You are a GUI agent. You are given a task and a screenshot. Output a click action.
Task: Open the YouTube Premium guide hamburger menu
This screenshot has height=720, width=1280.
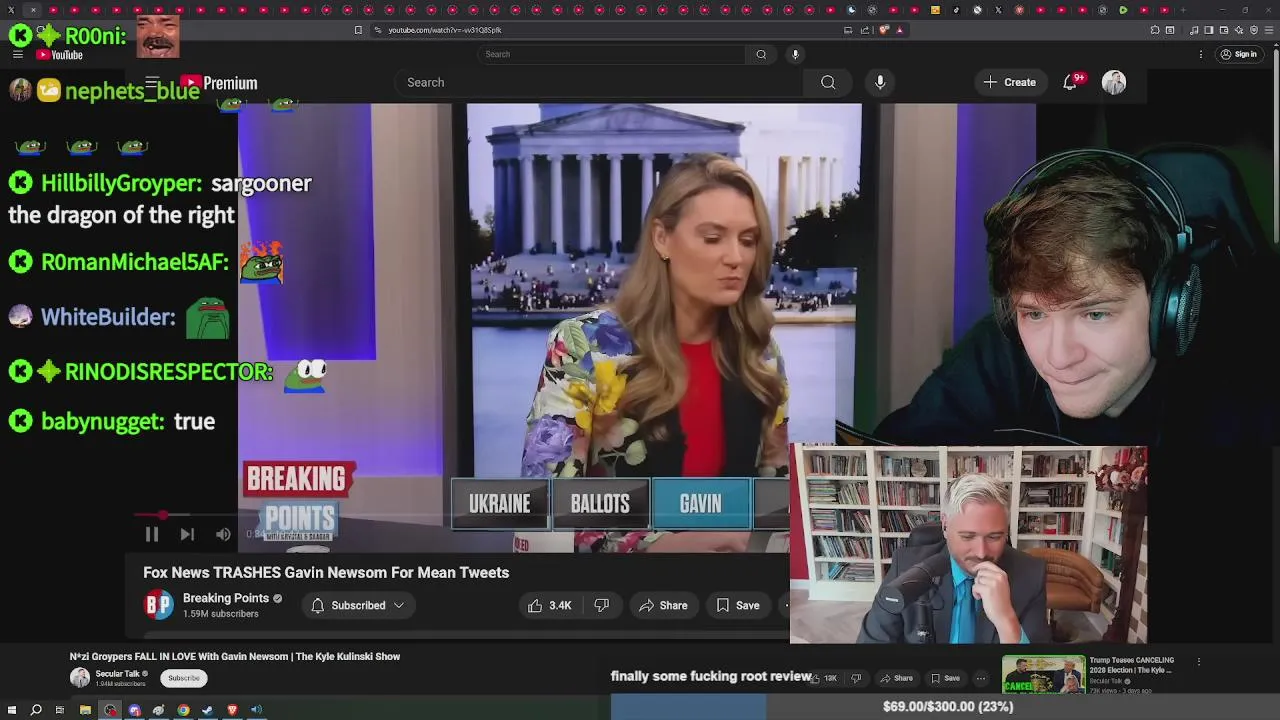152,83
